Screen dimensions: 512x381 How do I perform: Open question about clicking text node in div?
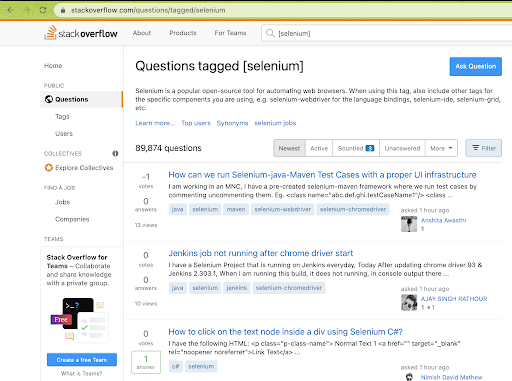point(285,332)
